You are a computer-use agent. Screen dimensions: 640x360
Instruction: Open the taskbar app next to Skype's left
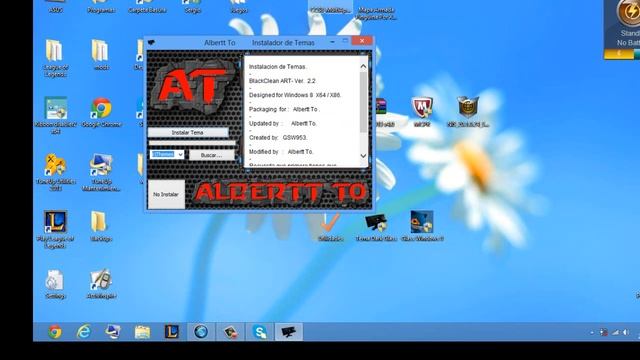[x=231, y=332]
